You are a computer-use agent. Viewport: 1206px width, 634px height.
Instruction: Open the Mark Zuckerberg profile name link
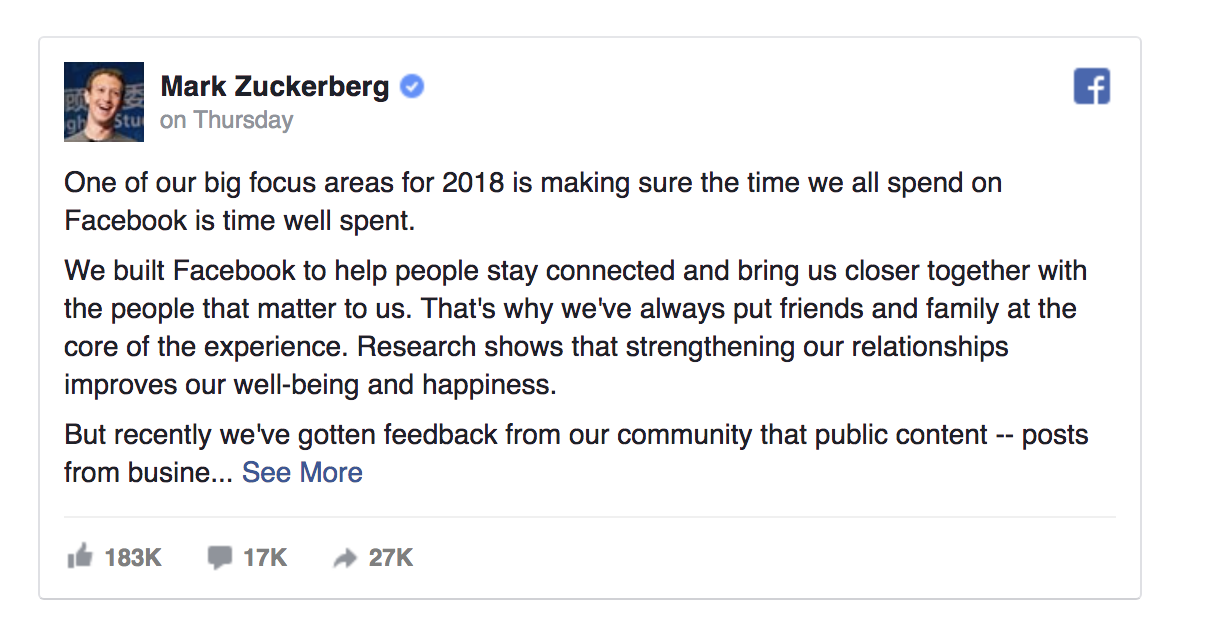click(274, 87)
